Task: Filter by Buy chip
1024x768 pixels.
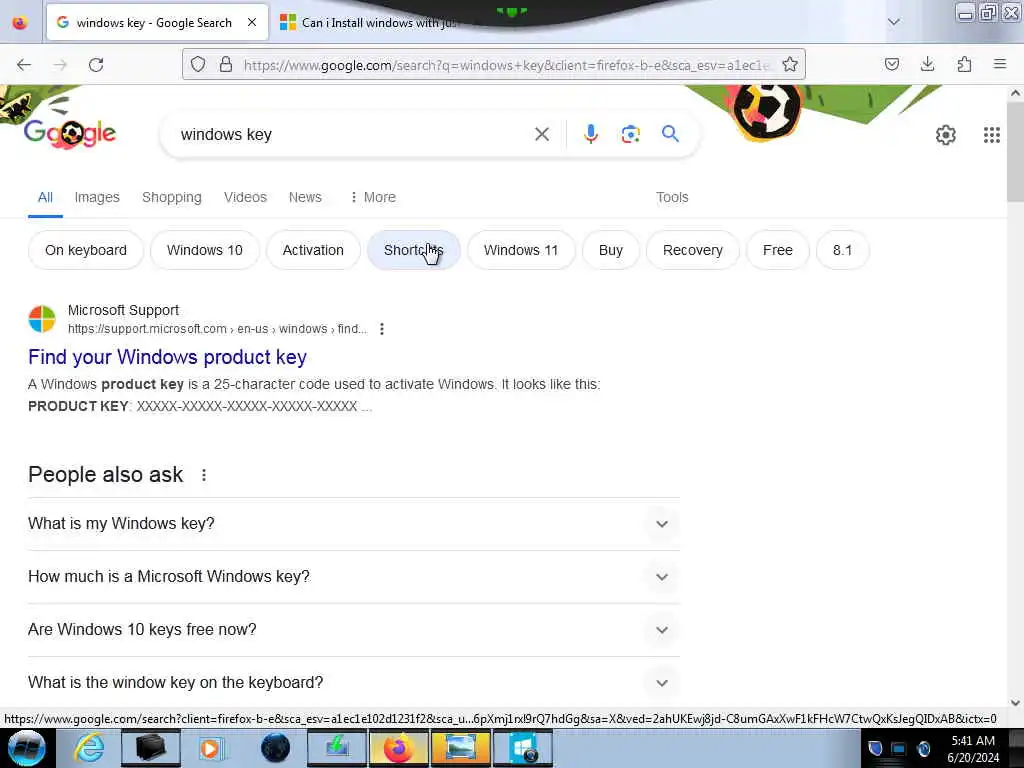Action: pos(611,250)
